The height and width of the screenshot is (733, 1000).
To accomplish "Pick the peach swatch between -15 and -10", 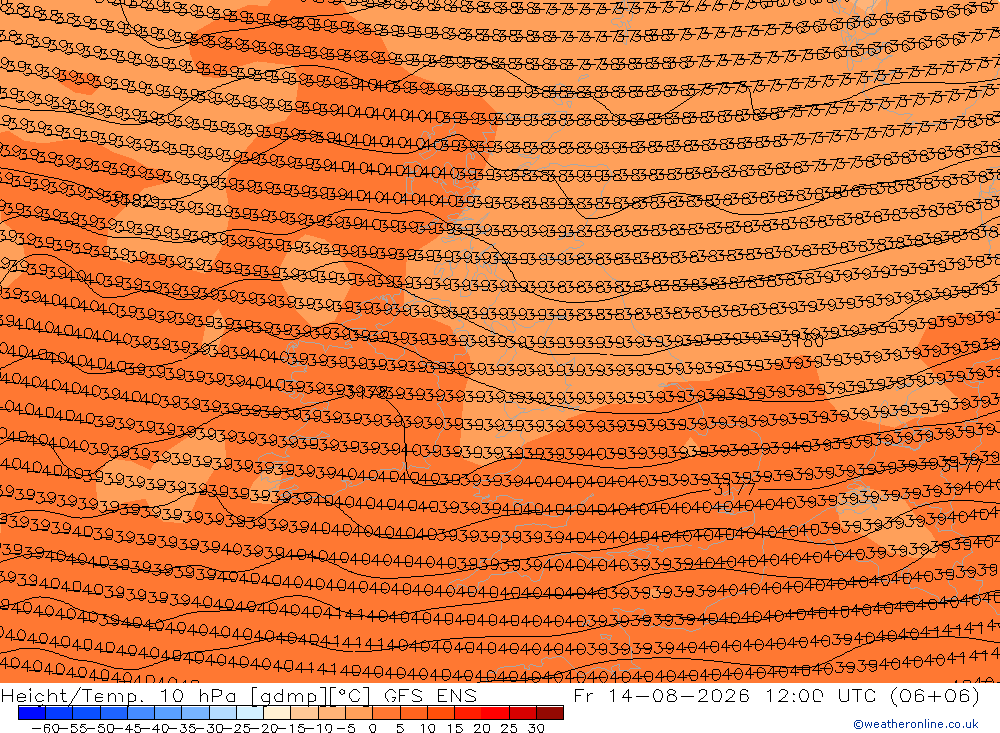I will point(305,713).
